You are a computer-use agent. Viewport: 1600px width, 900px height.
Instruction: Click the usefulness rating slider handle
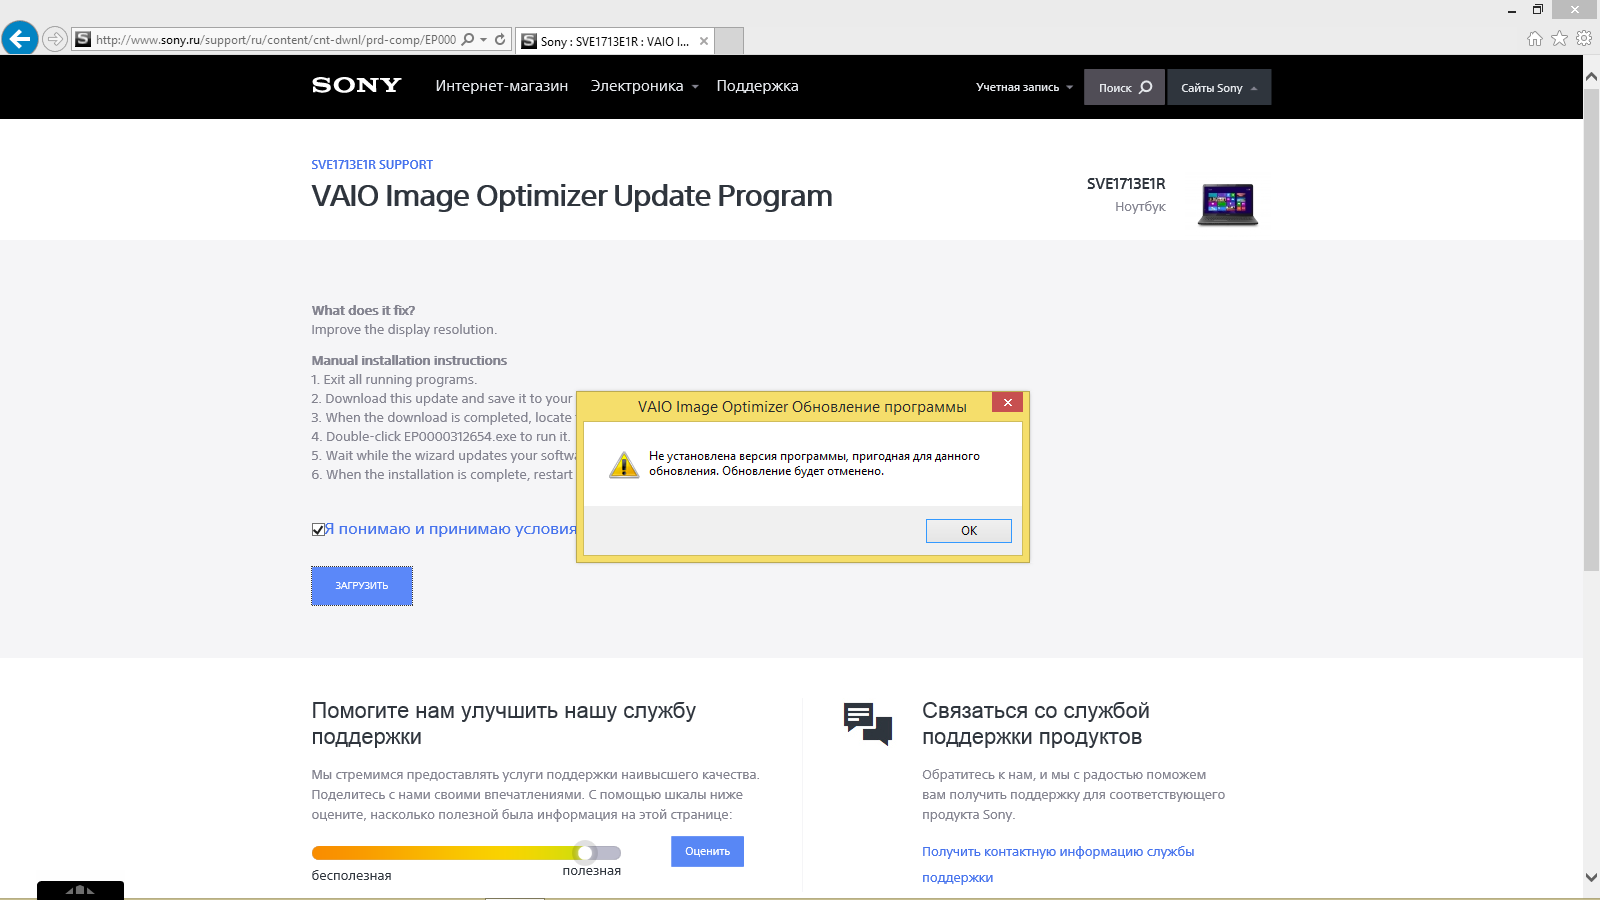point(585,853)
